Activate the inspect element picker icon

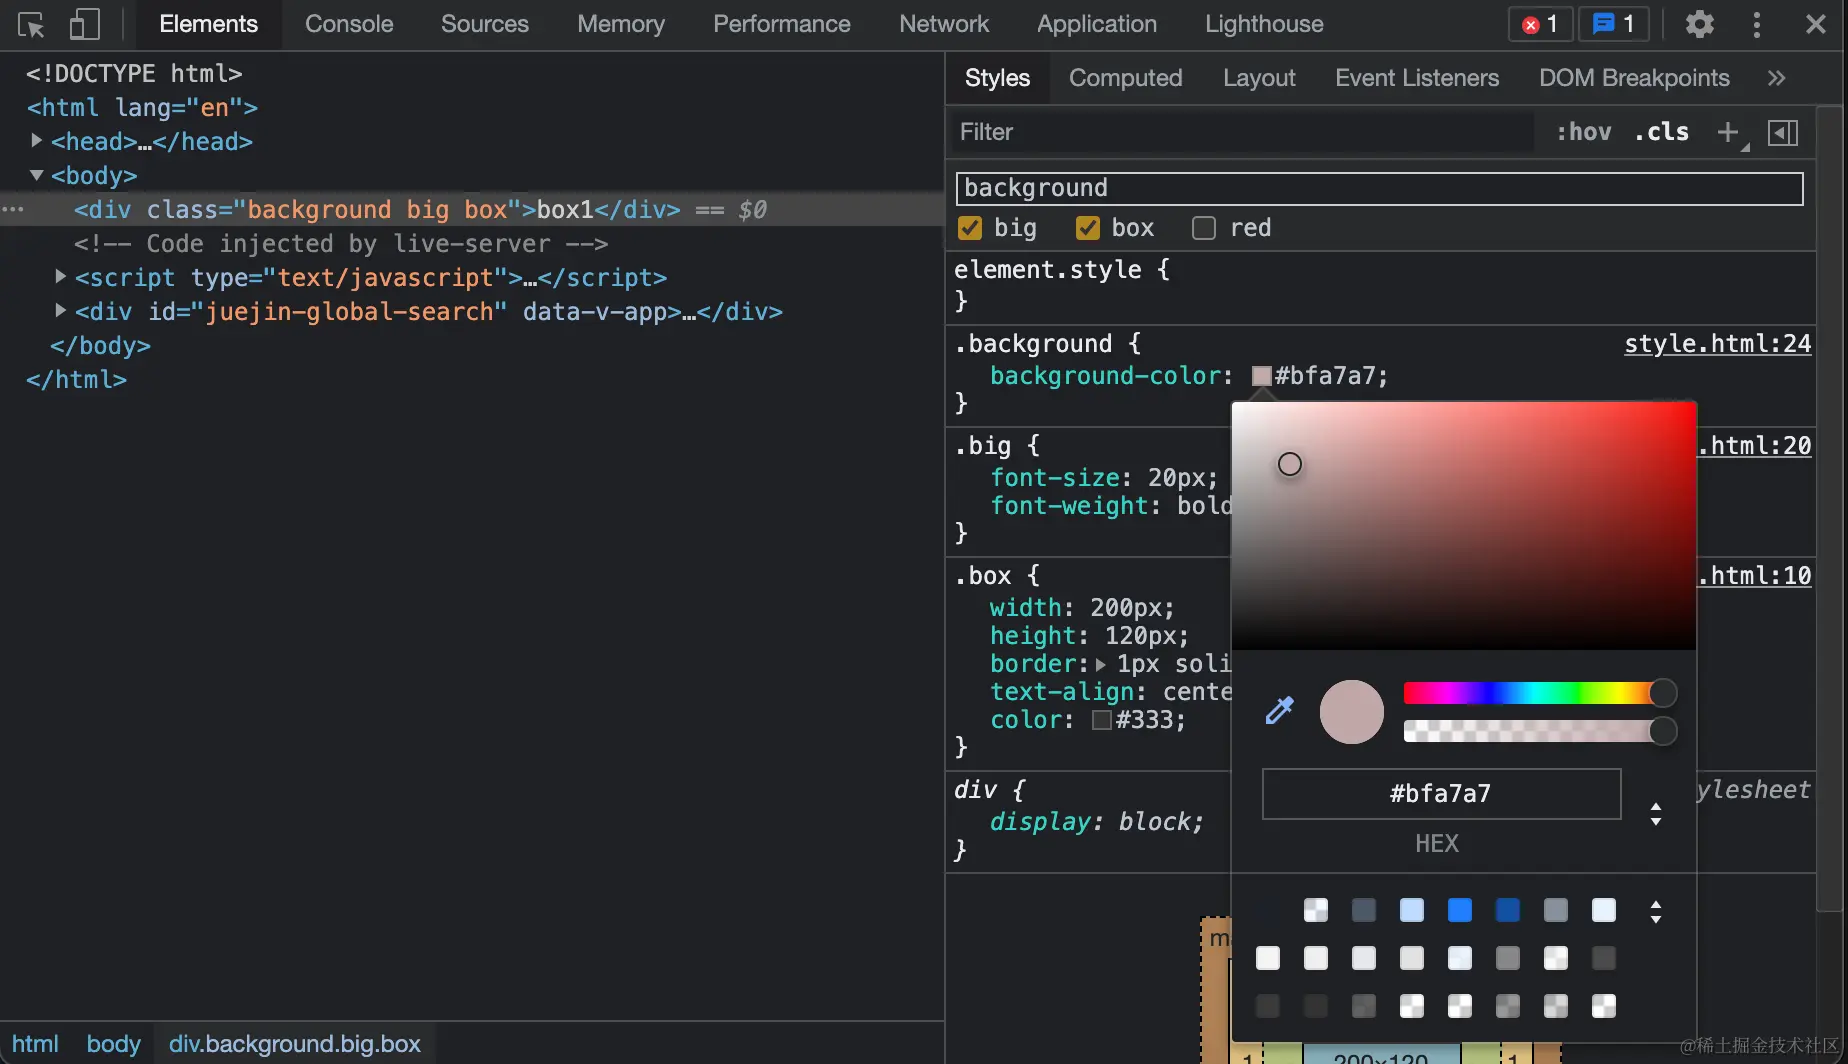point(31,24)
